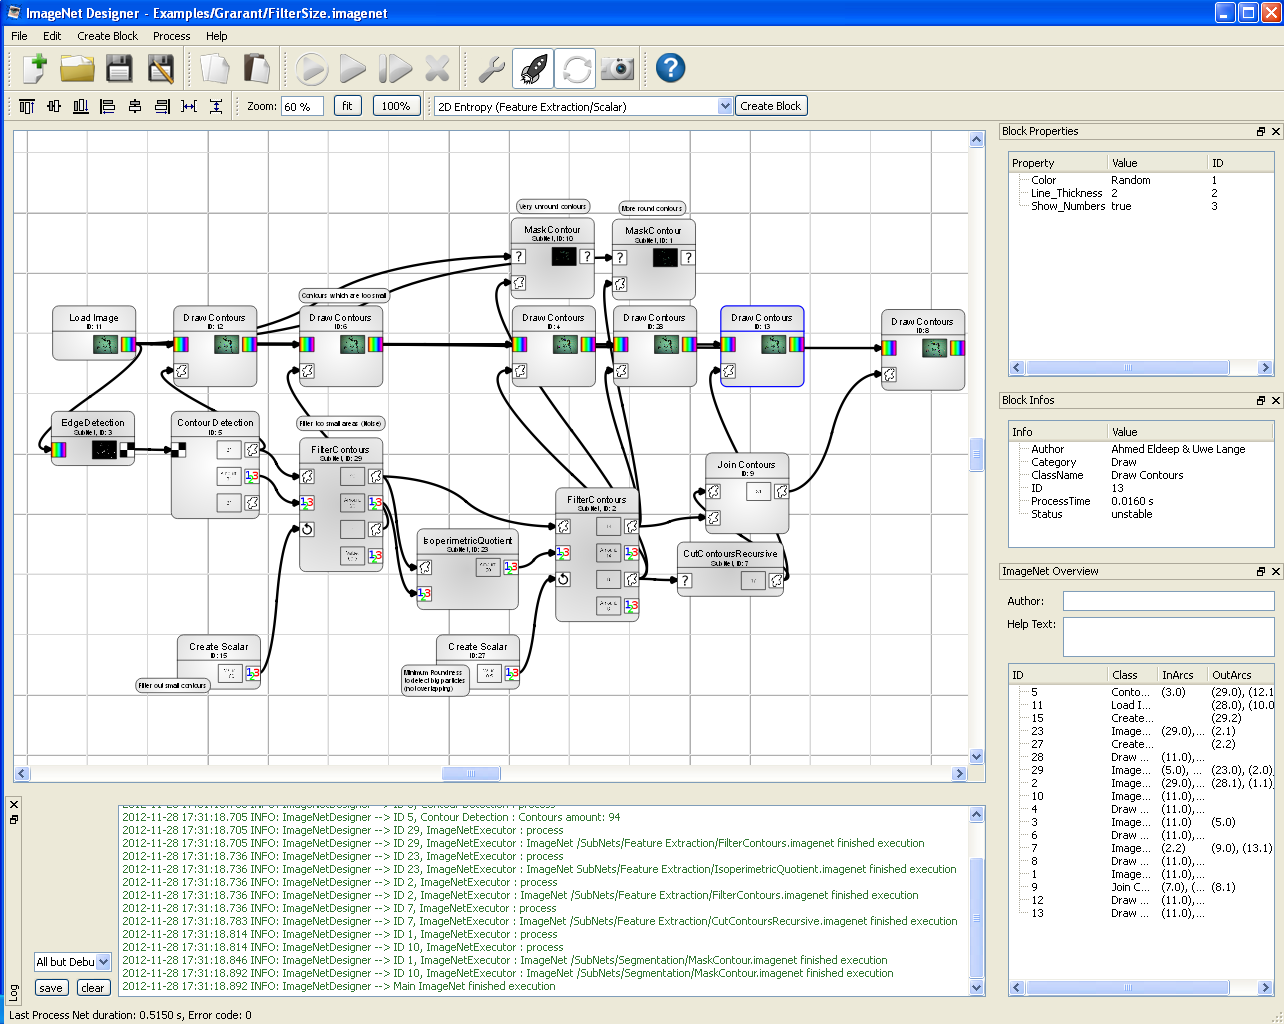This screenshot has height=1025, width=1284.
Task: Open help with the blue question mark icon
Action: [670, 68]
